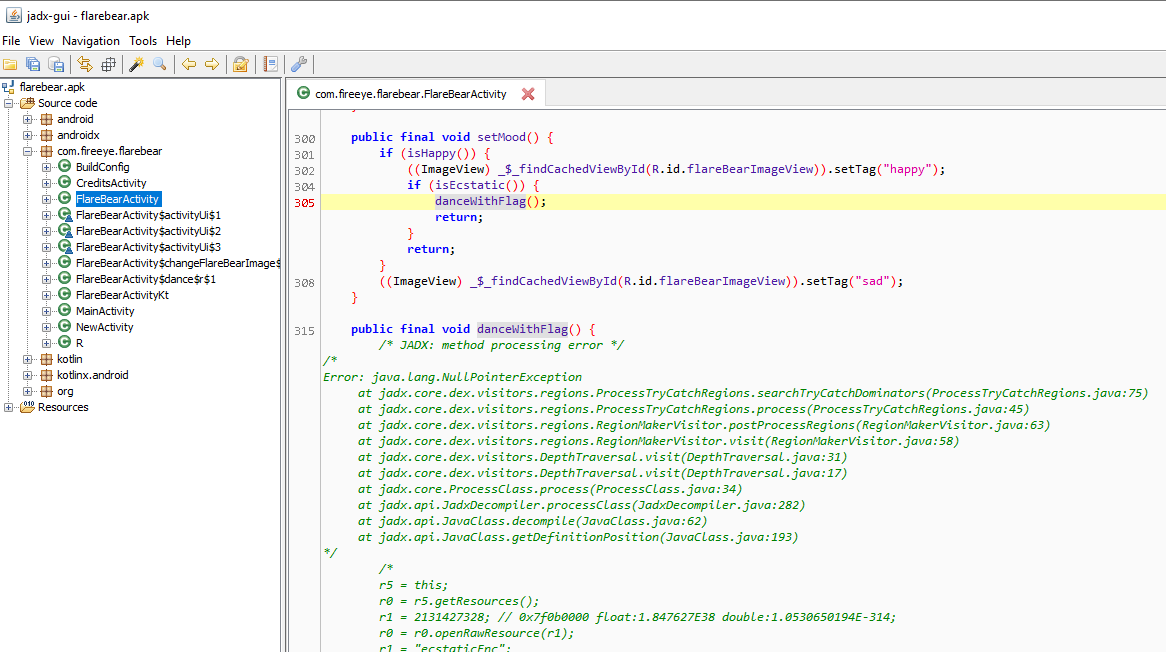The image size is (1166, 652).
Task: Click the setMood method name
Action: tap(501, 137)
